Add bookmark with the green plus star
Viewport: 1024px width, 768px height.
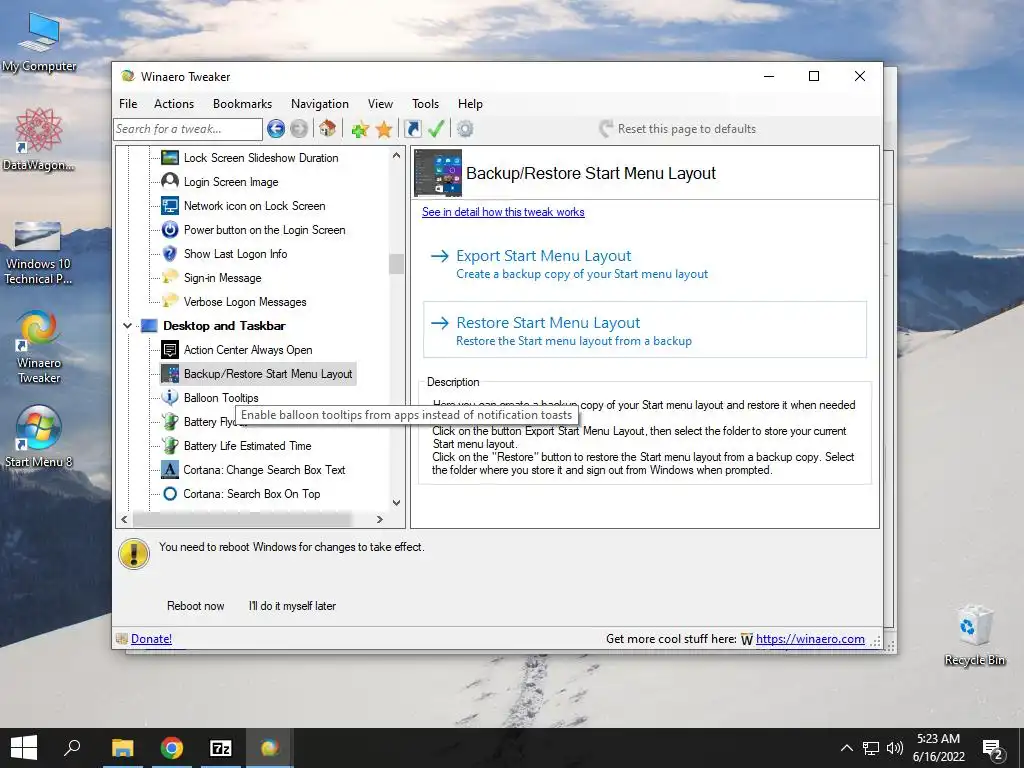click(x=360, y=129)
